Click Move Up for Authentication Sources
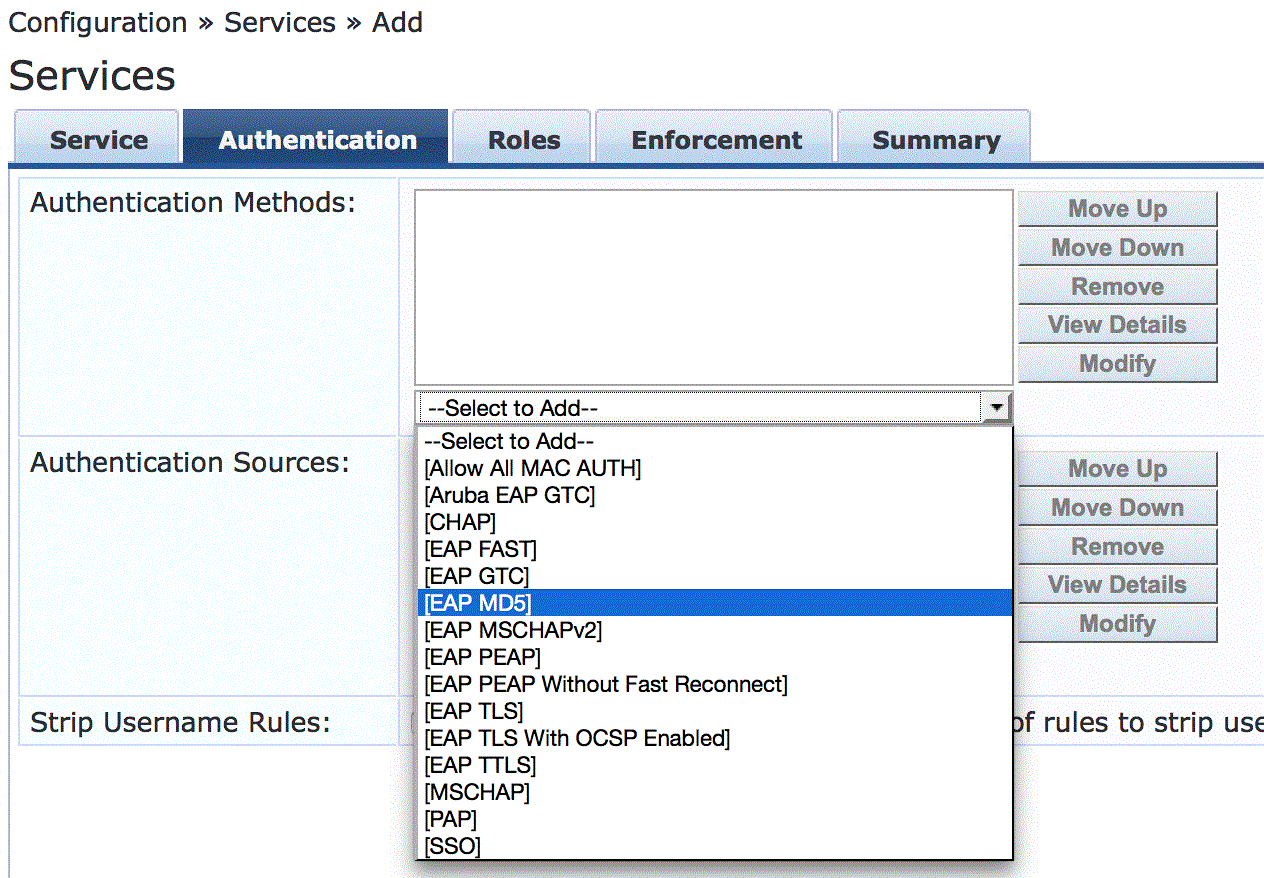The width and height of the screenshot is (1264, 878). tap(1117, 469)
